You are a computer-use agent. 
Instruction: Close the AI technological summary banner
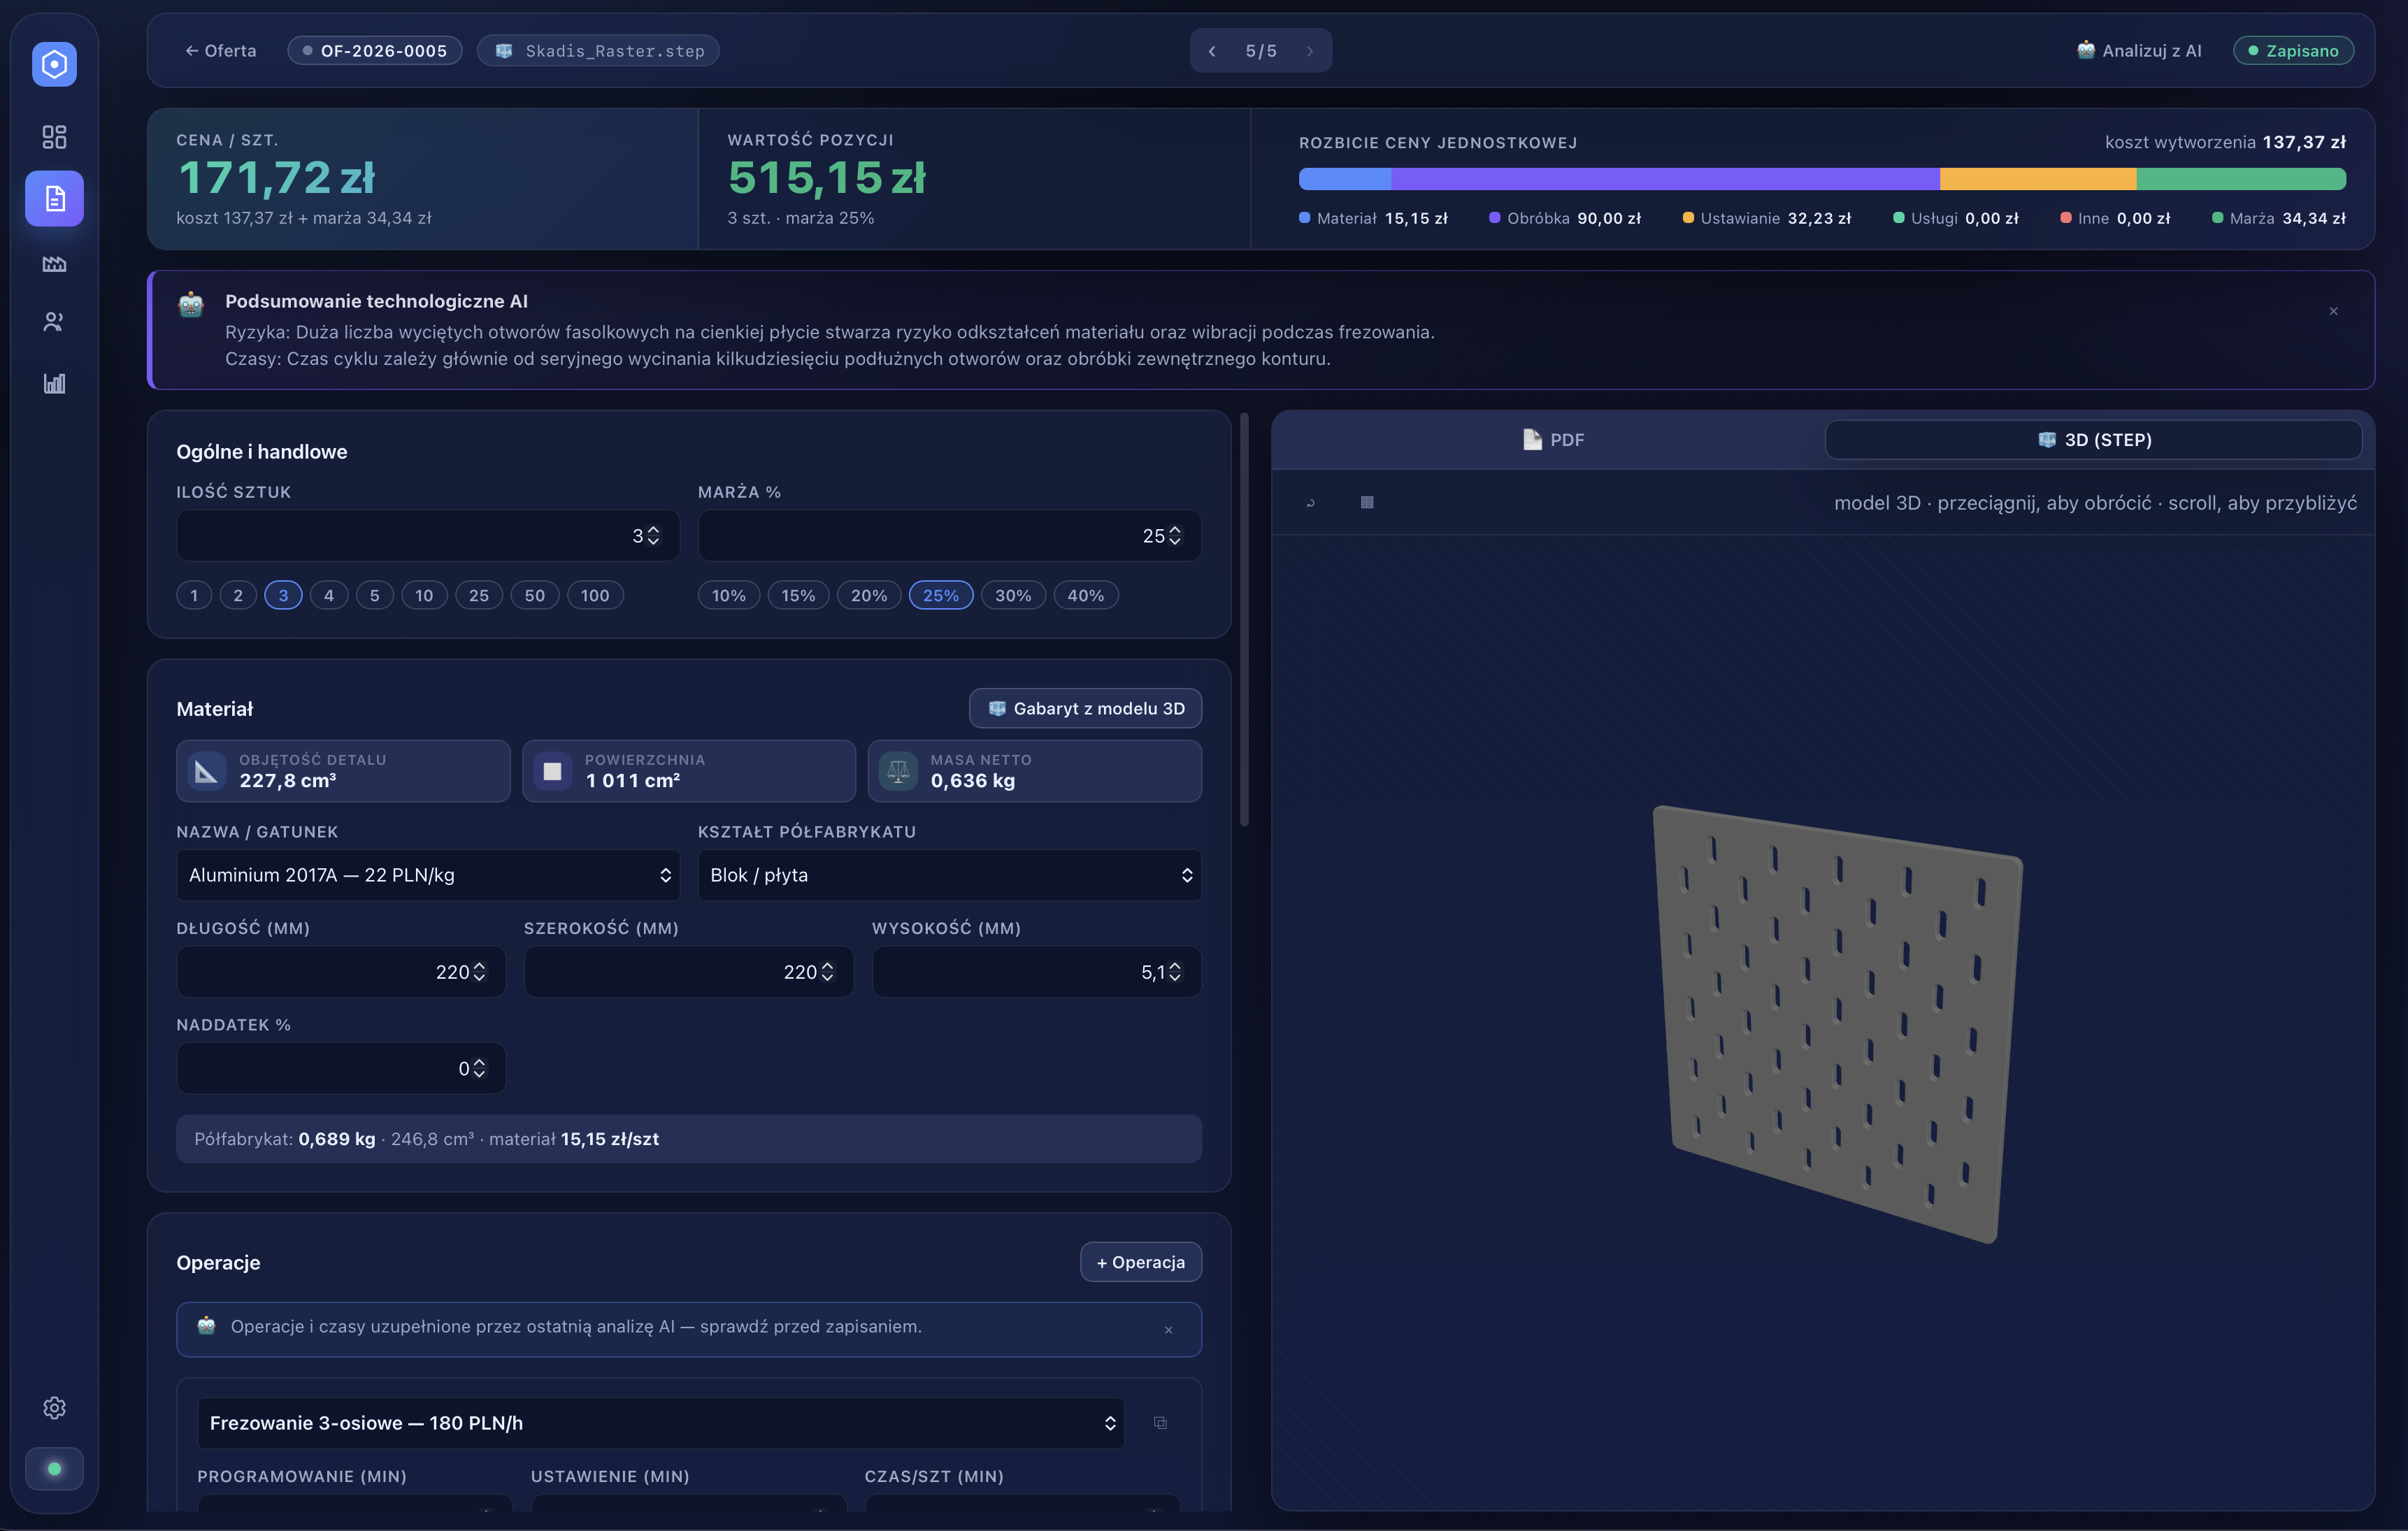click(x=2334, y=311)
